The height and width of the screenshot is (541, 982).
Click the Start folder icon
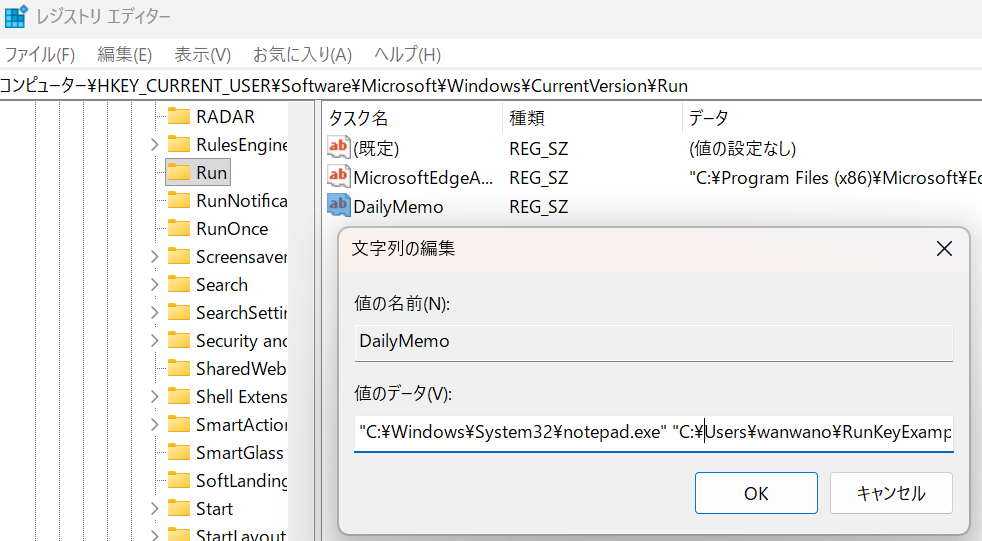pos(178,508)
